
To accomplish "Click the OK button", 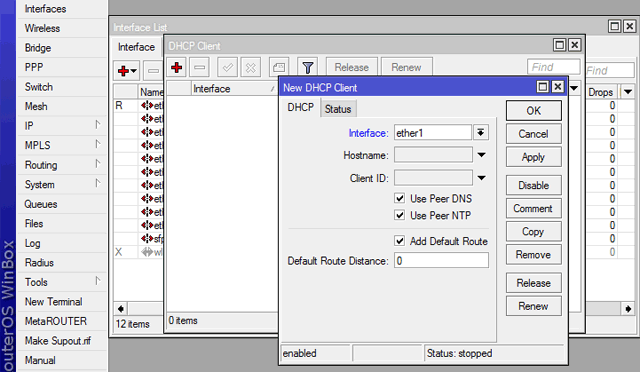I will (534, 111).
